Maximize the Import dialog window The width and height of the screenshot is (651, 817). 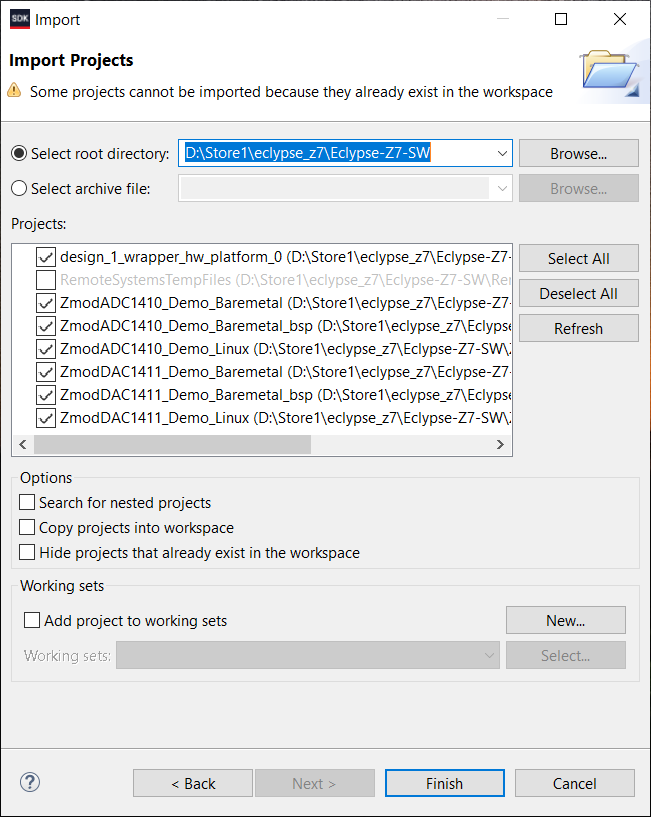tap(561, 19)
